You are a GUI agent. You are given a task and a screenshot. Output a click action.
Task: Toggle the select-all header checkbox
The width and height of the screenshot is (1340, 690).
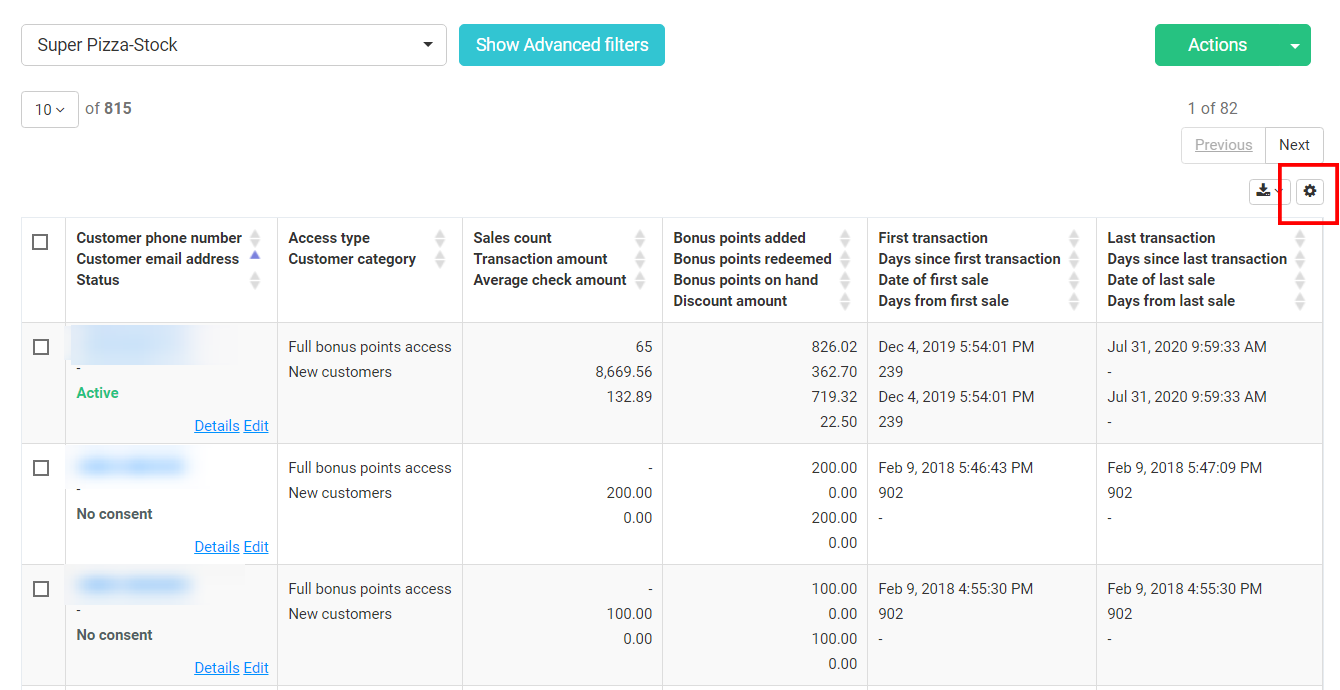pyautogui.click(x=40, y=242)
